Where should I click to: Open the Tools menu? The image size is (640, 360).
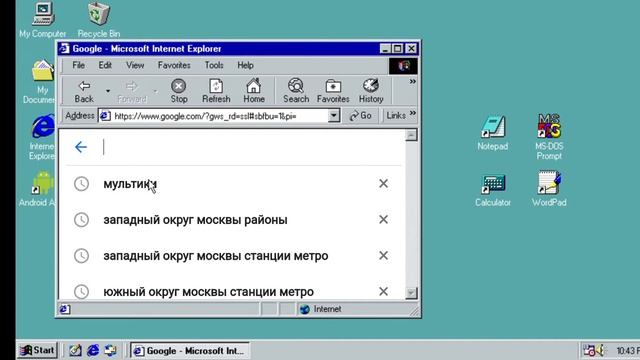point(214,65)
